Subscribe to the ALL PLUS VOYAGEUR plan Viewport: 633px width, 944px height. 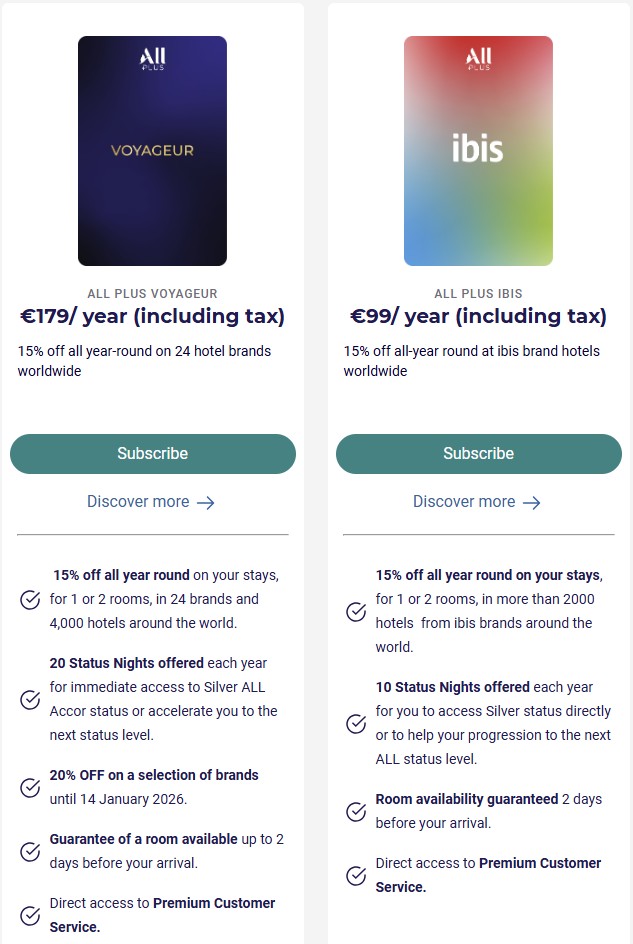(x=152, y=454)
